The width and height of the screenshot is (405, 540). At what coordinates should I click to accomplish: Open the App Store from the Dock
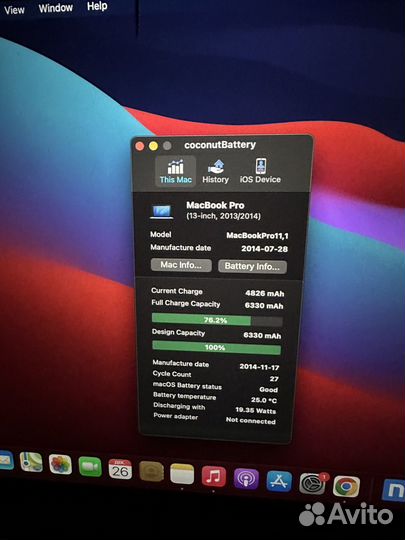[x=279, y=481]
